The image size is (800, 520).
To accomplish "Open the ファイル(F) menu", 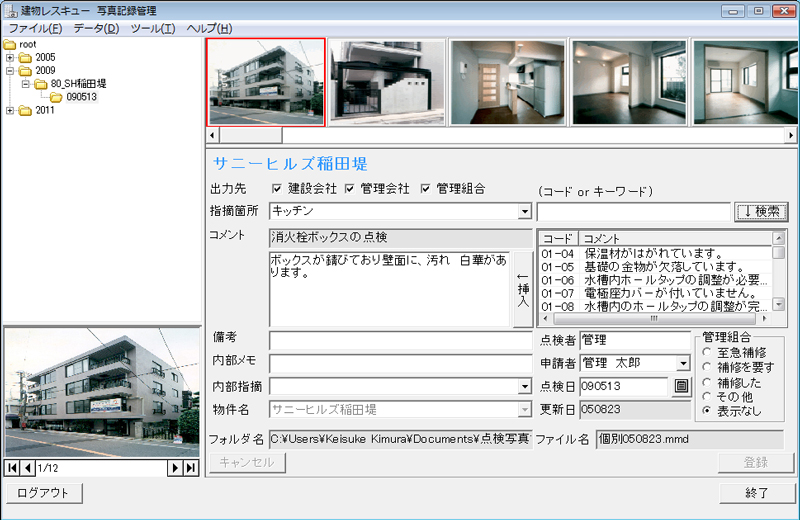I will (x=35, y=29).
